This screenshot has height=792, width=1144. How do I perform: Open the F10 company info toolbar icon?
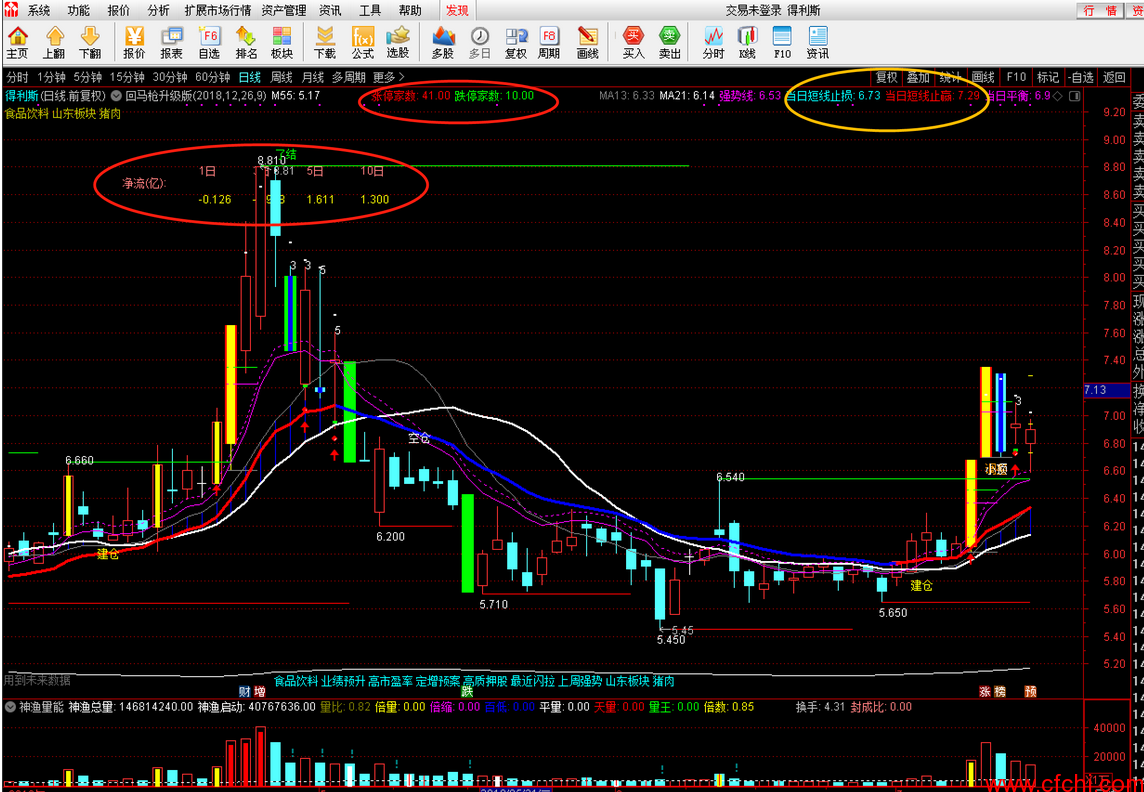[x=782, y=42]
